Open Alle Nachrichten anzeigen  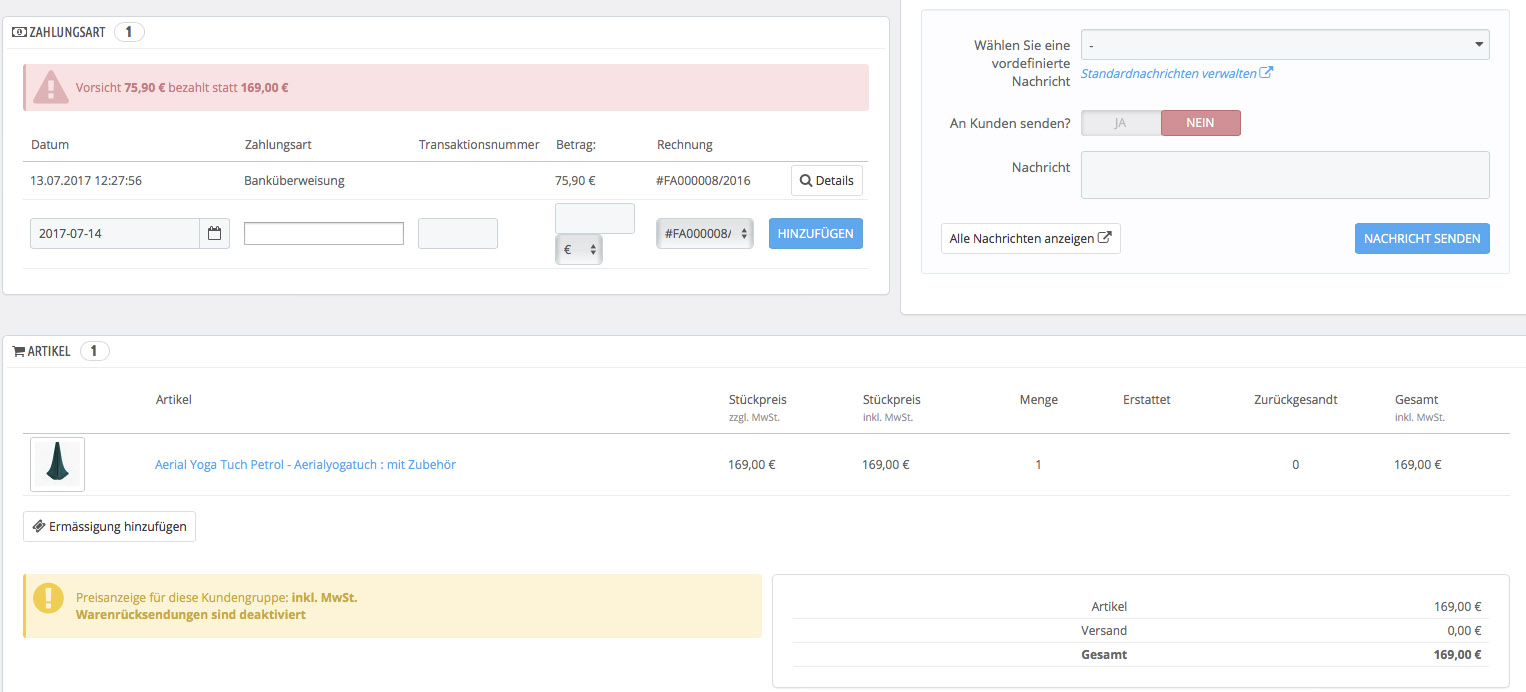[1030, 239]
